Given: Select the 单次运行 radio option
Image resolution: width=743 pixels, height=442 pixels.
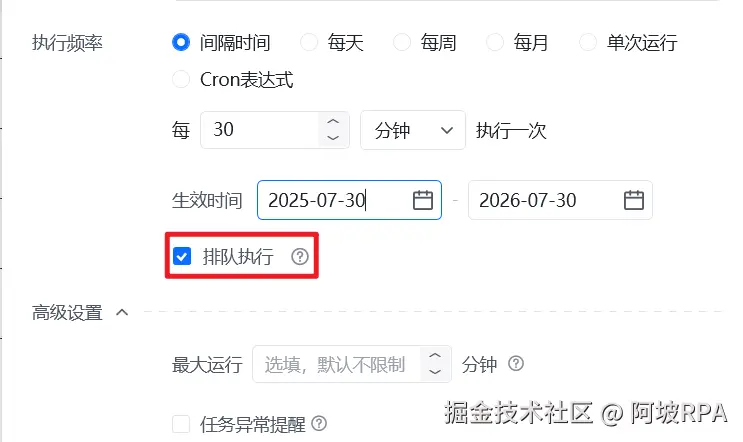Looking at the screenshot, I should [x=588, y=42].
